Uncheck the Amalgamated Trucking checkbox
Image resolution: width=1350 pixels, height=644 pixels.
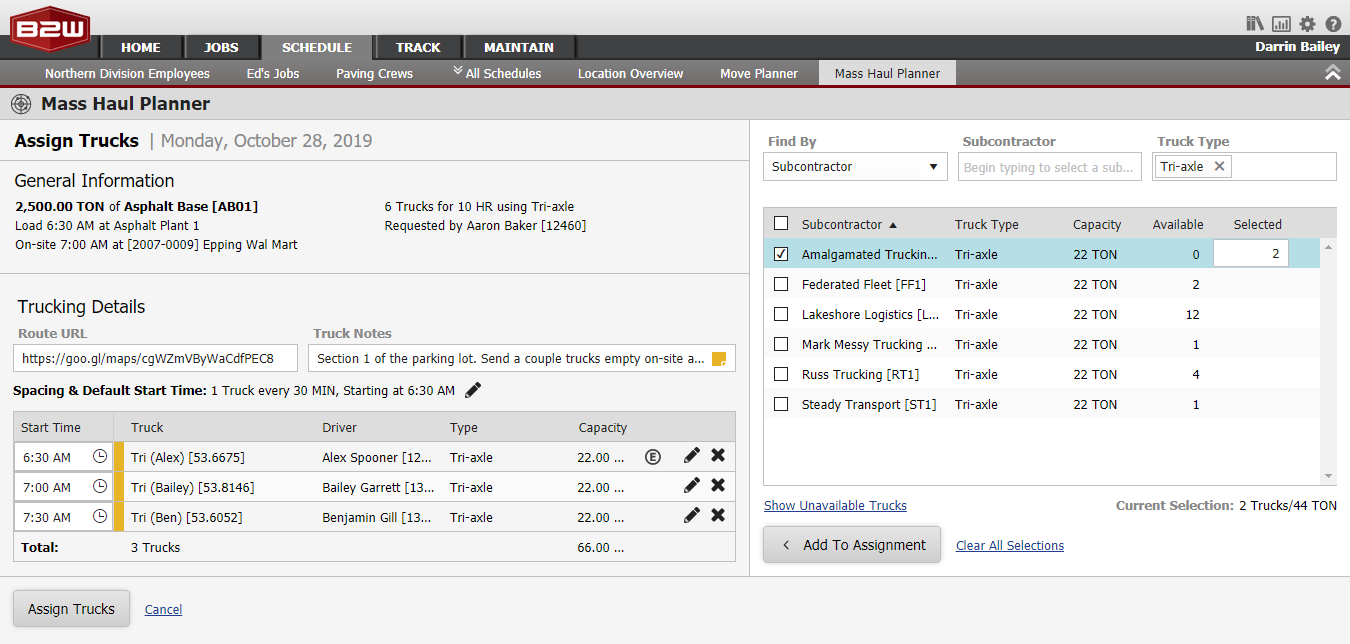point(782,253)
